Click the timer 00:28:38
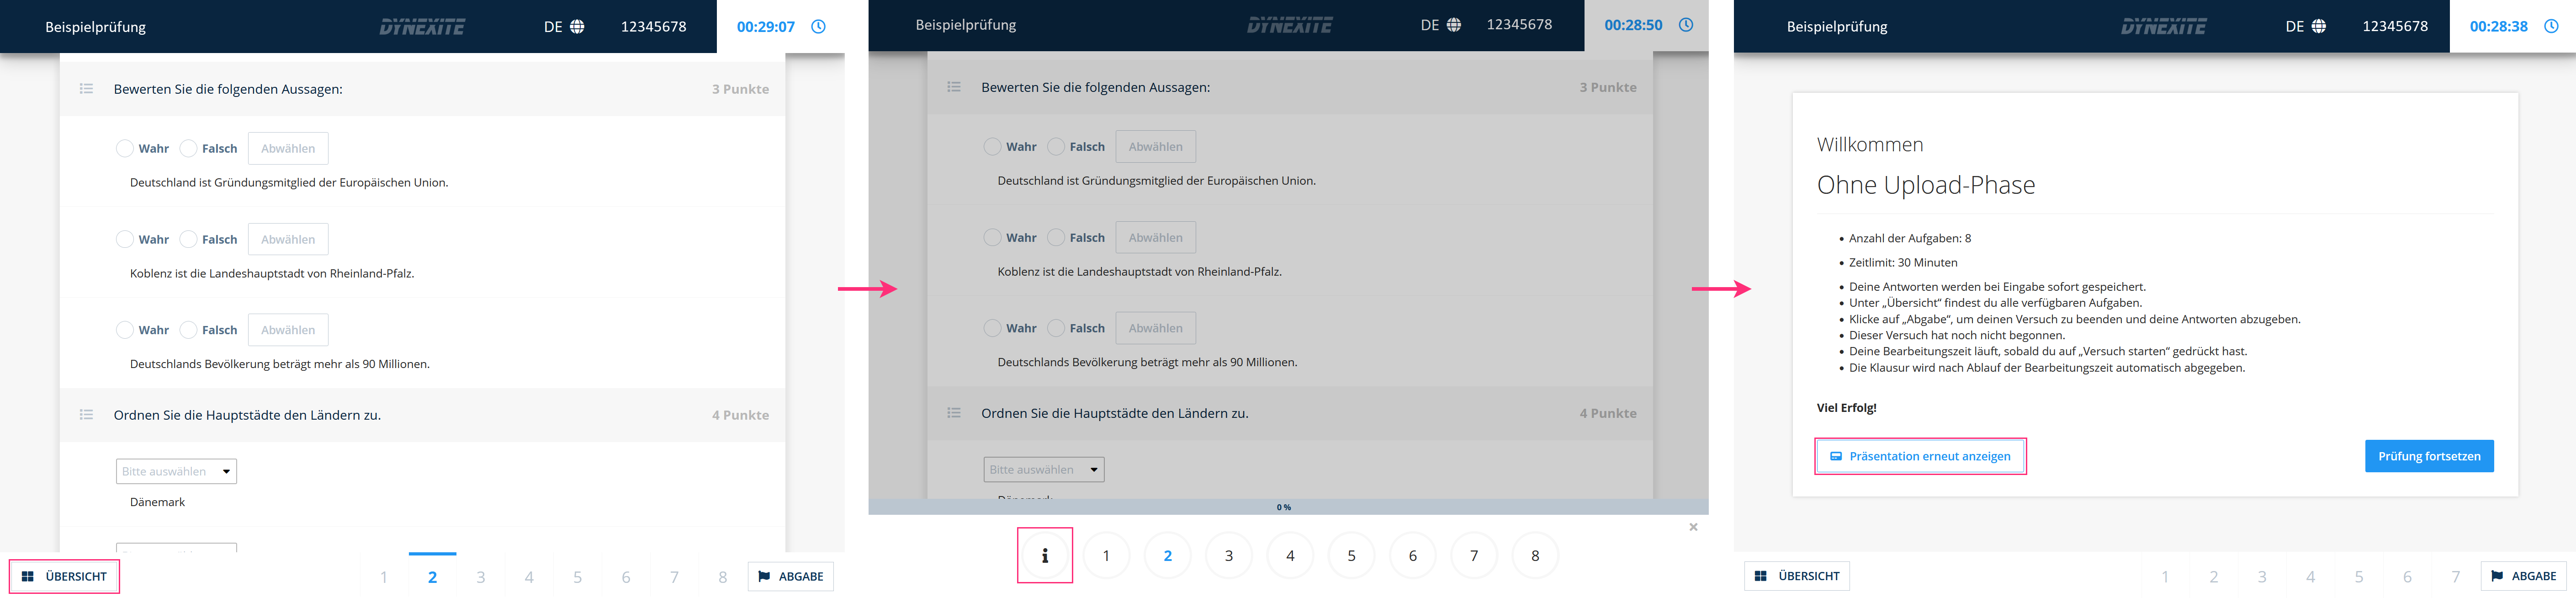Viewport: 2576px width, 598px height. 2498,27
